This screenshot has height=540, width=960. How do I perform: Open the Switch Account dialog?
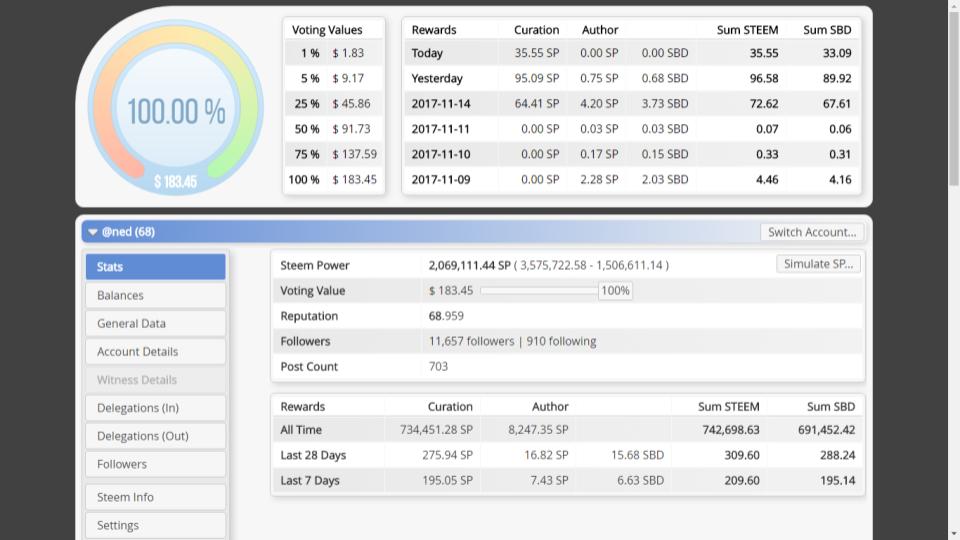coord(812,232)
